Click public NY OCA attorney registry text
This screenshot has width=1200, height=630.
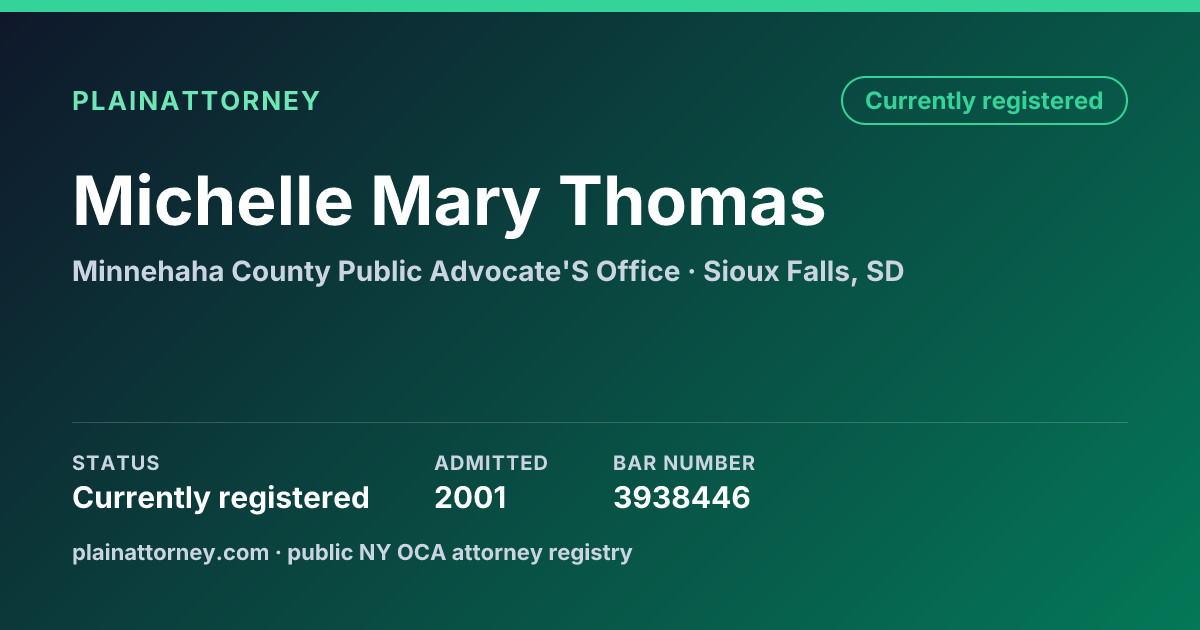[x=460, y=552]
